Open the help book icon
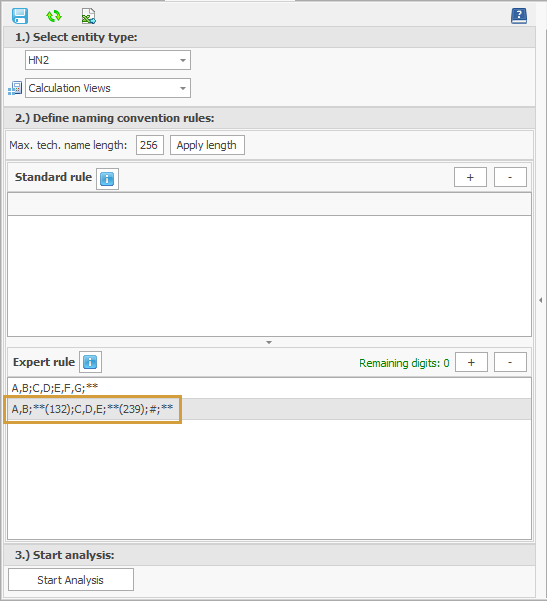Viewport: 547px width, 601px height. [519, 16]
